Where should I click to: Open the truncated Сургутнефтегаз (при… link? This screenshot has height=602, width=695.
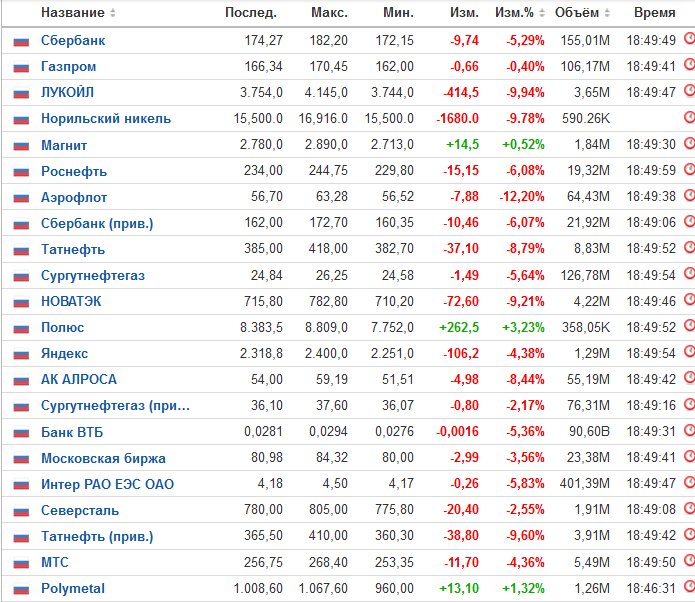coord(115,406)
